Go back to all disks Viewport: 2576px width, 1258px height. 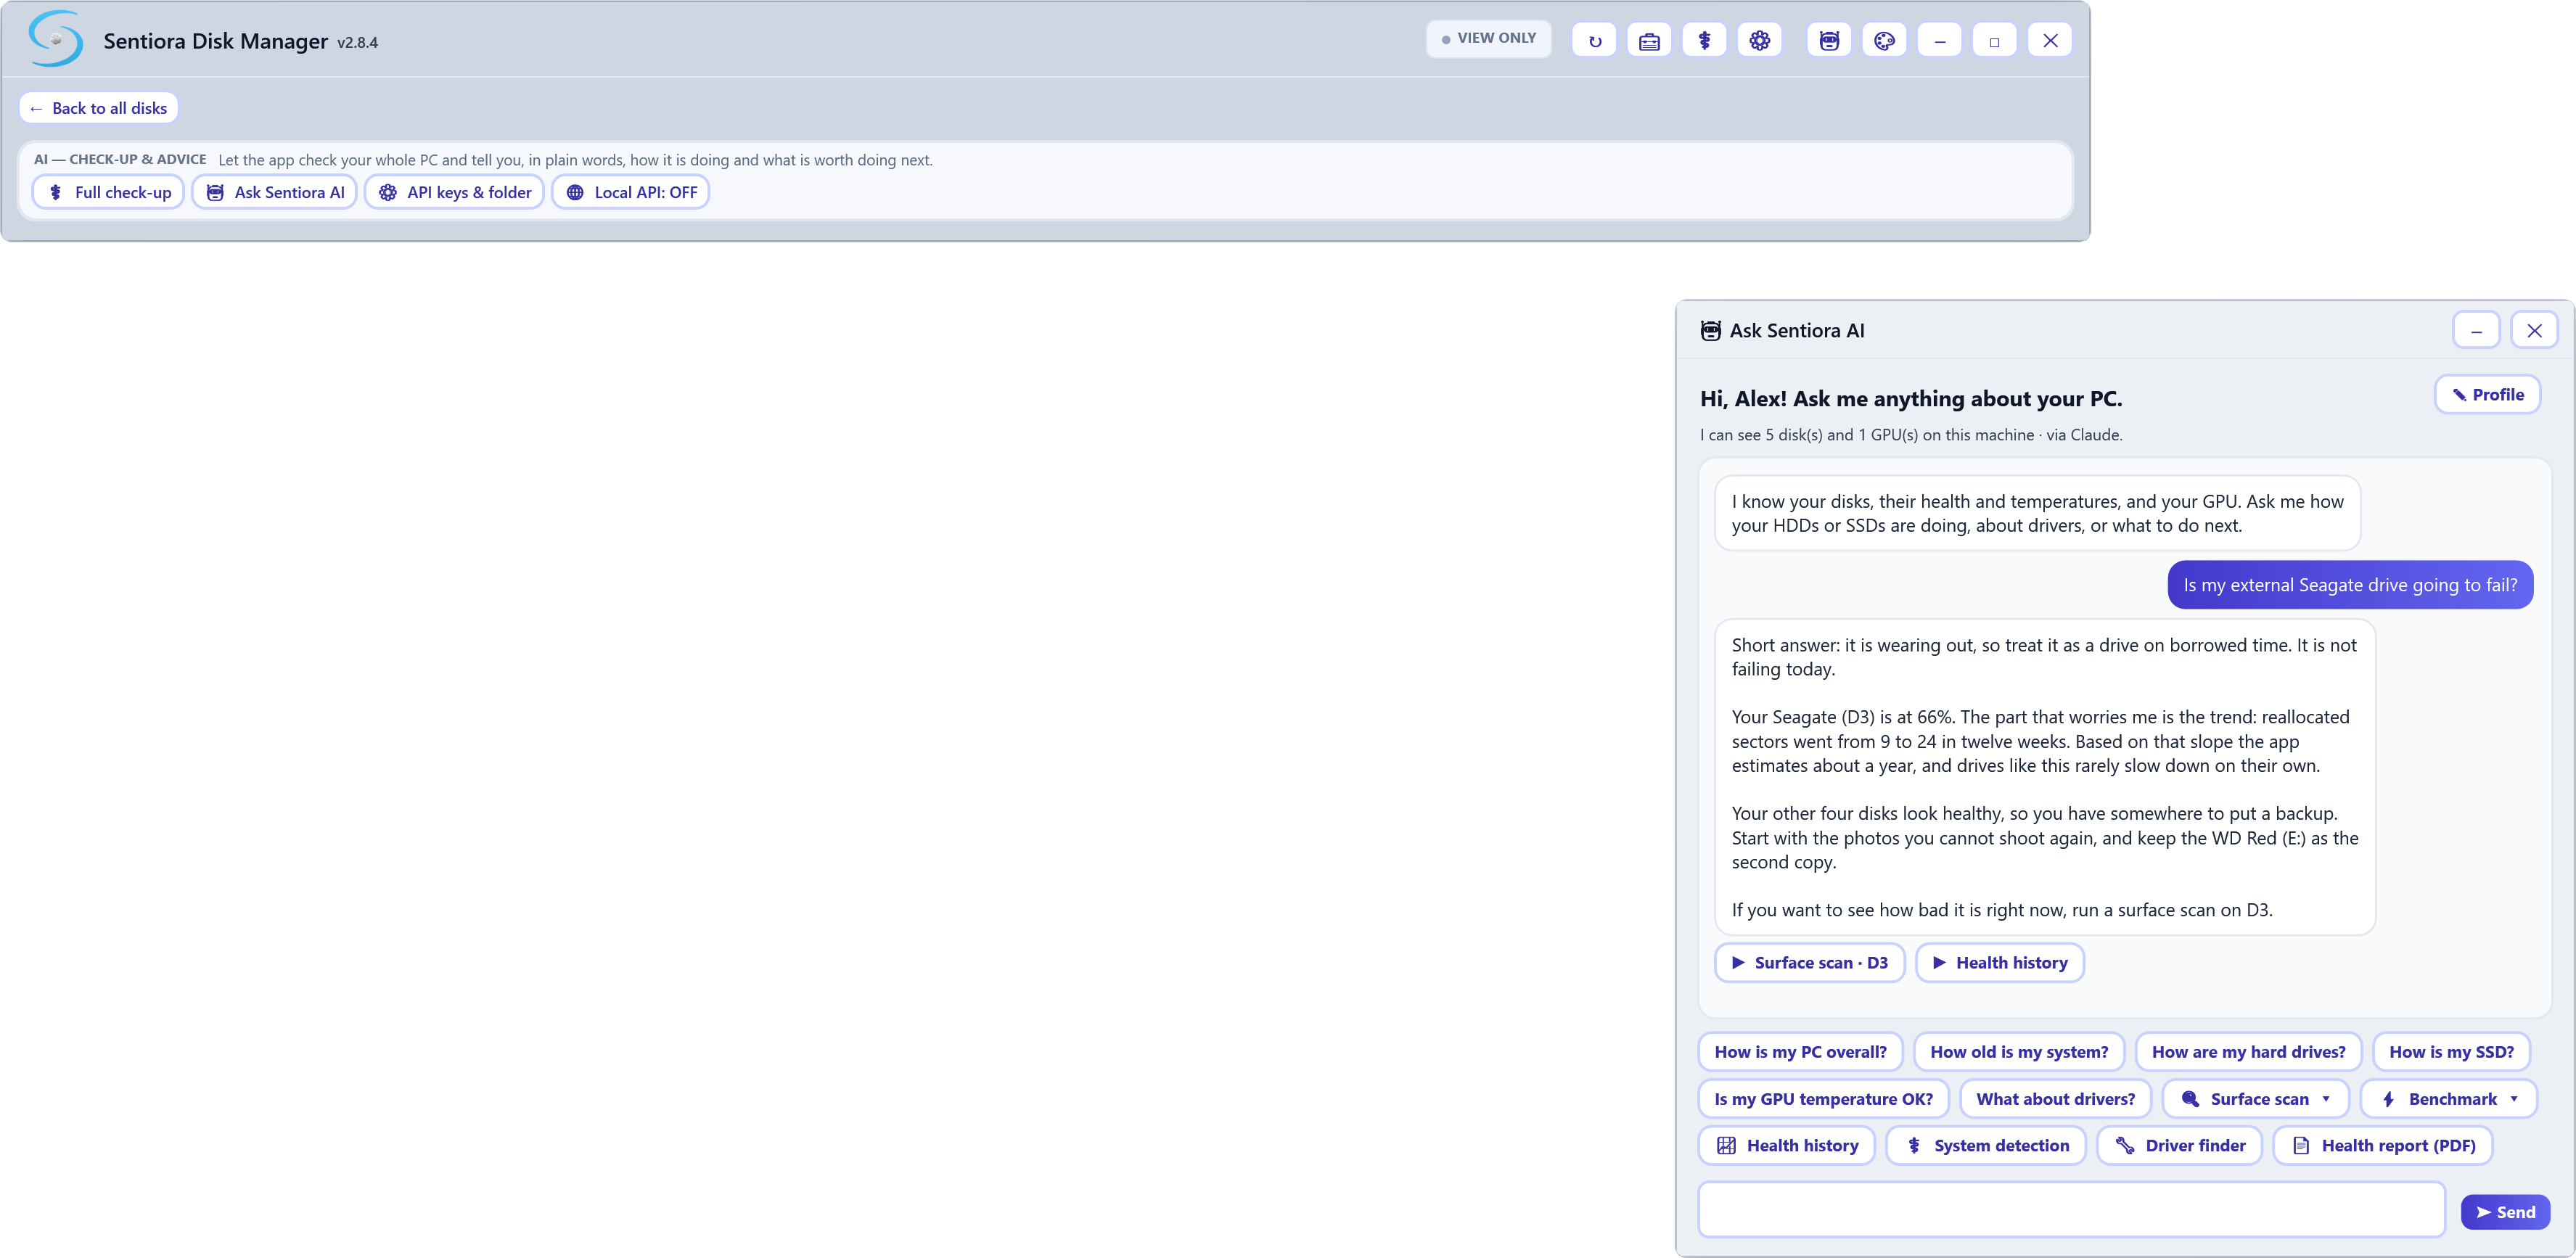coord(98,108)
